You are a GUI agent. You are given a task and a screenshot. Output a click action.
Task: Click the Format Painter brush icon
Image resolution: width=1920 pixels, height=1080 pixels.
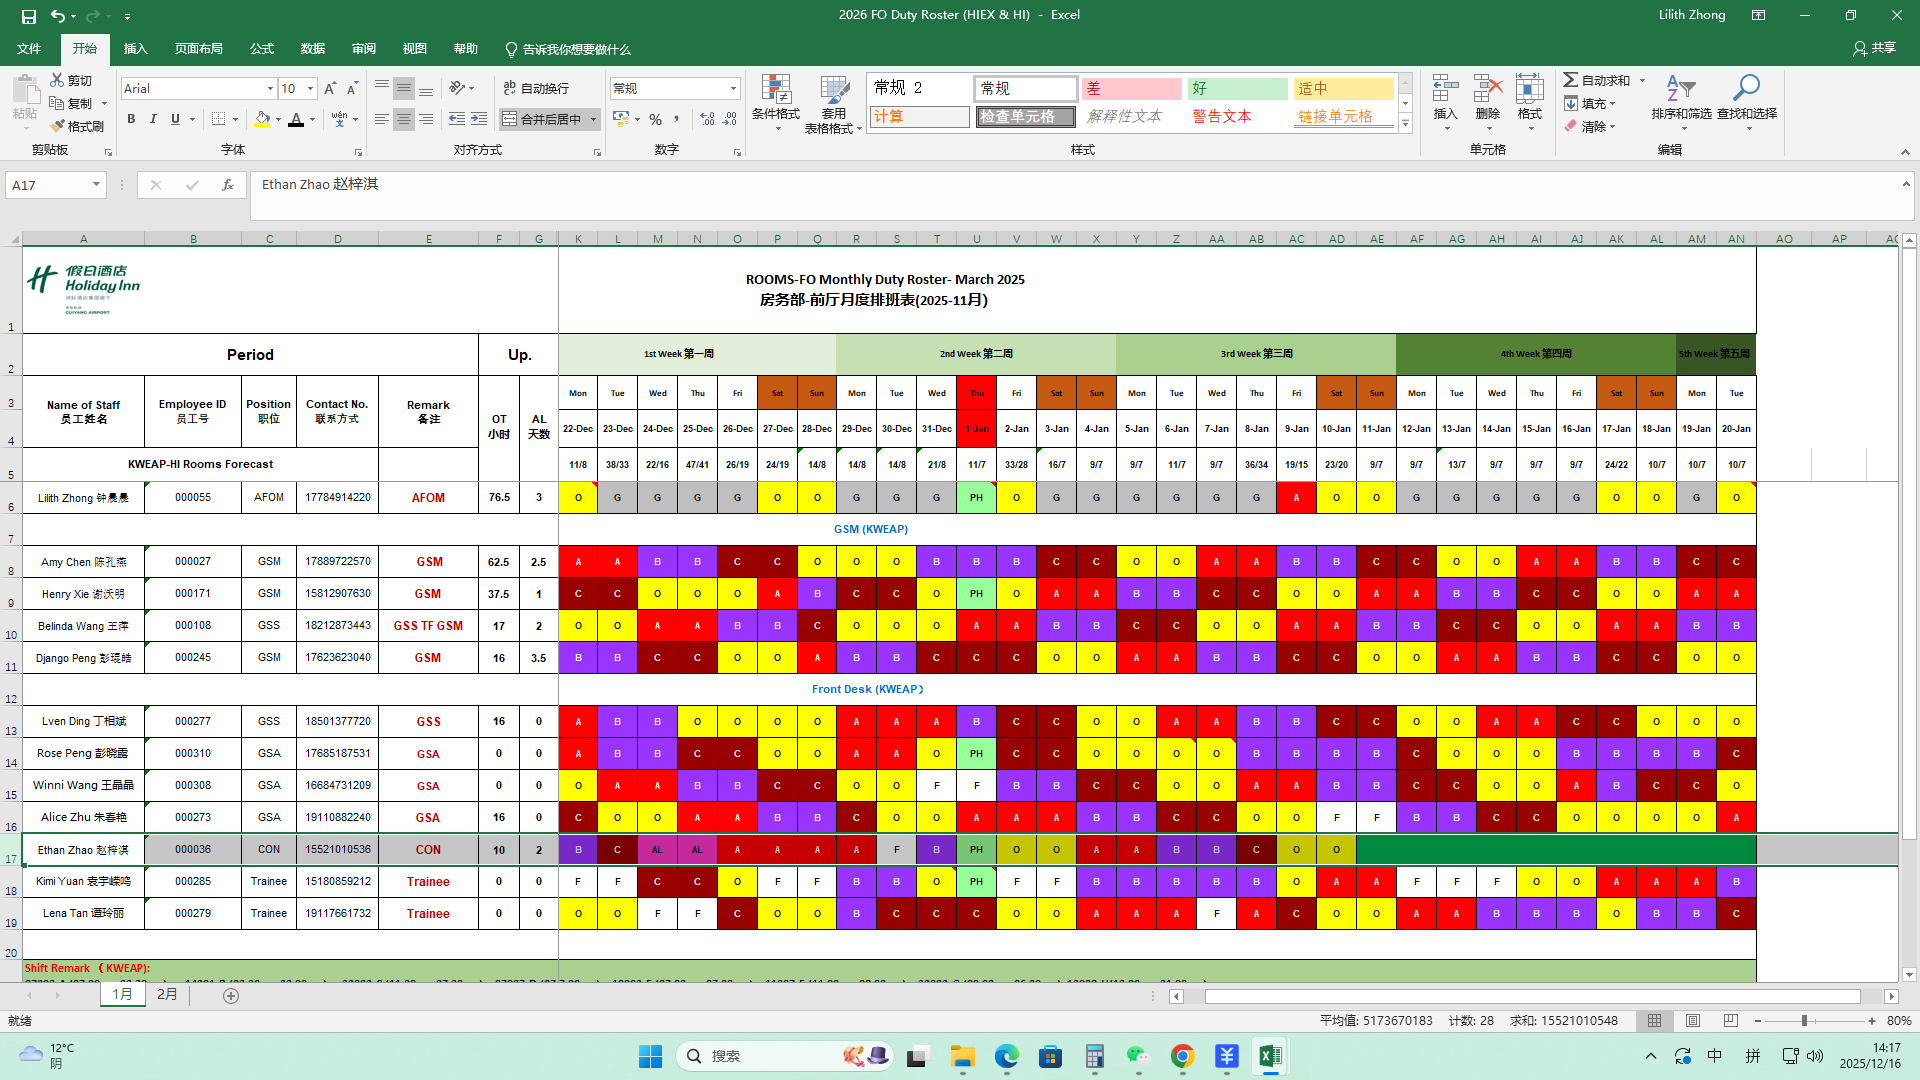point(58,126)
